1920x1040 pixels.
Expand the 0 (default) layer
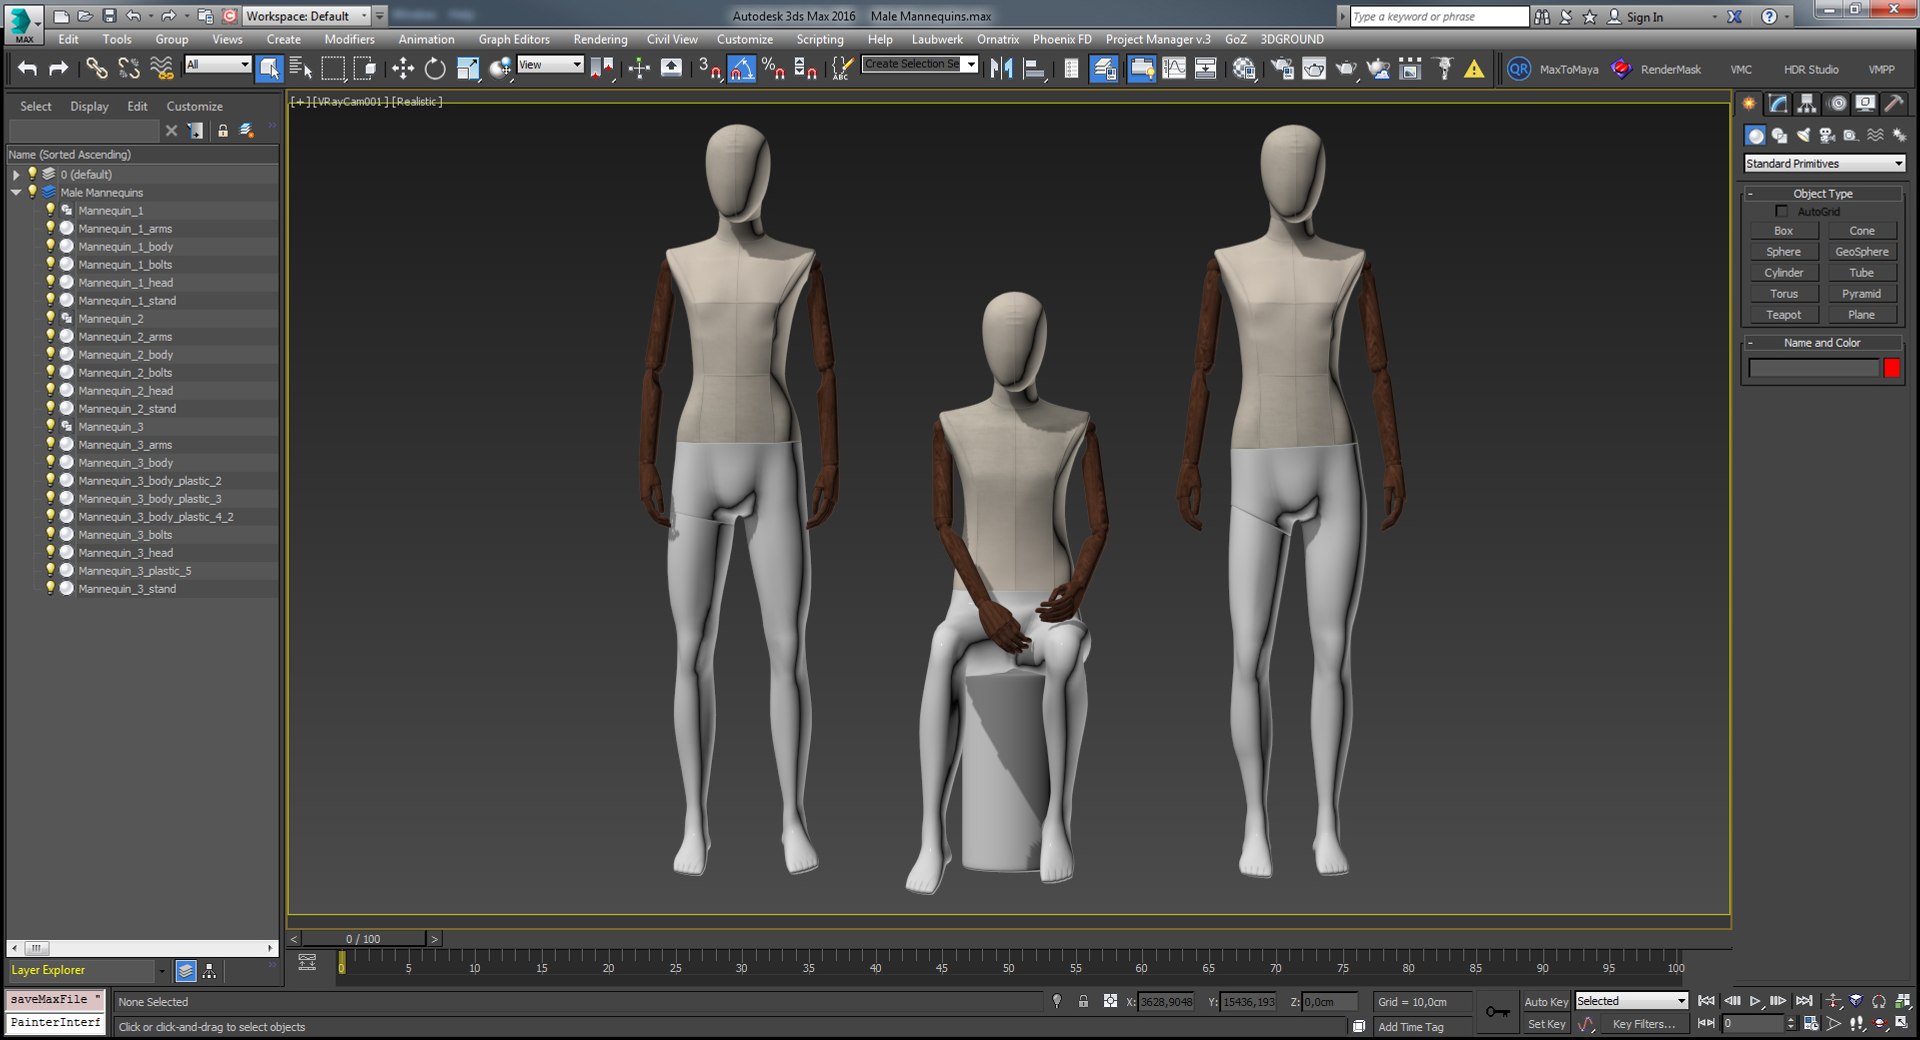click(16, 174)
